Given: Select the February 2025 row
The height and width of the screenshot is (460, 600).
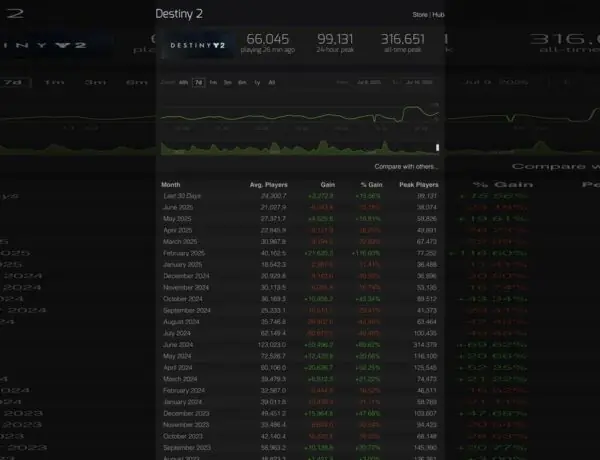Looking at the screenshot, I should pyautogui.click(x=300, y=253).
